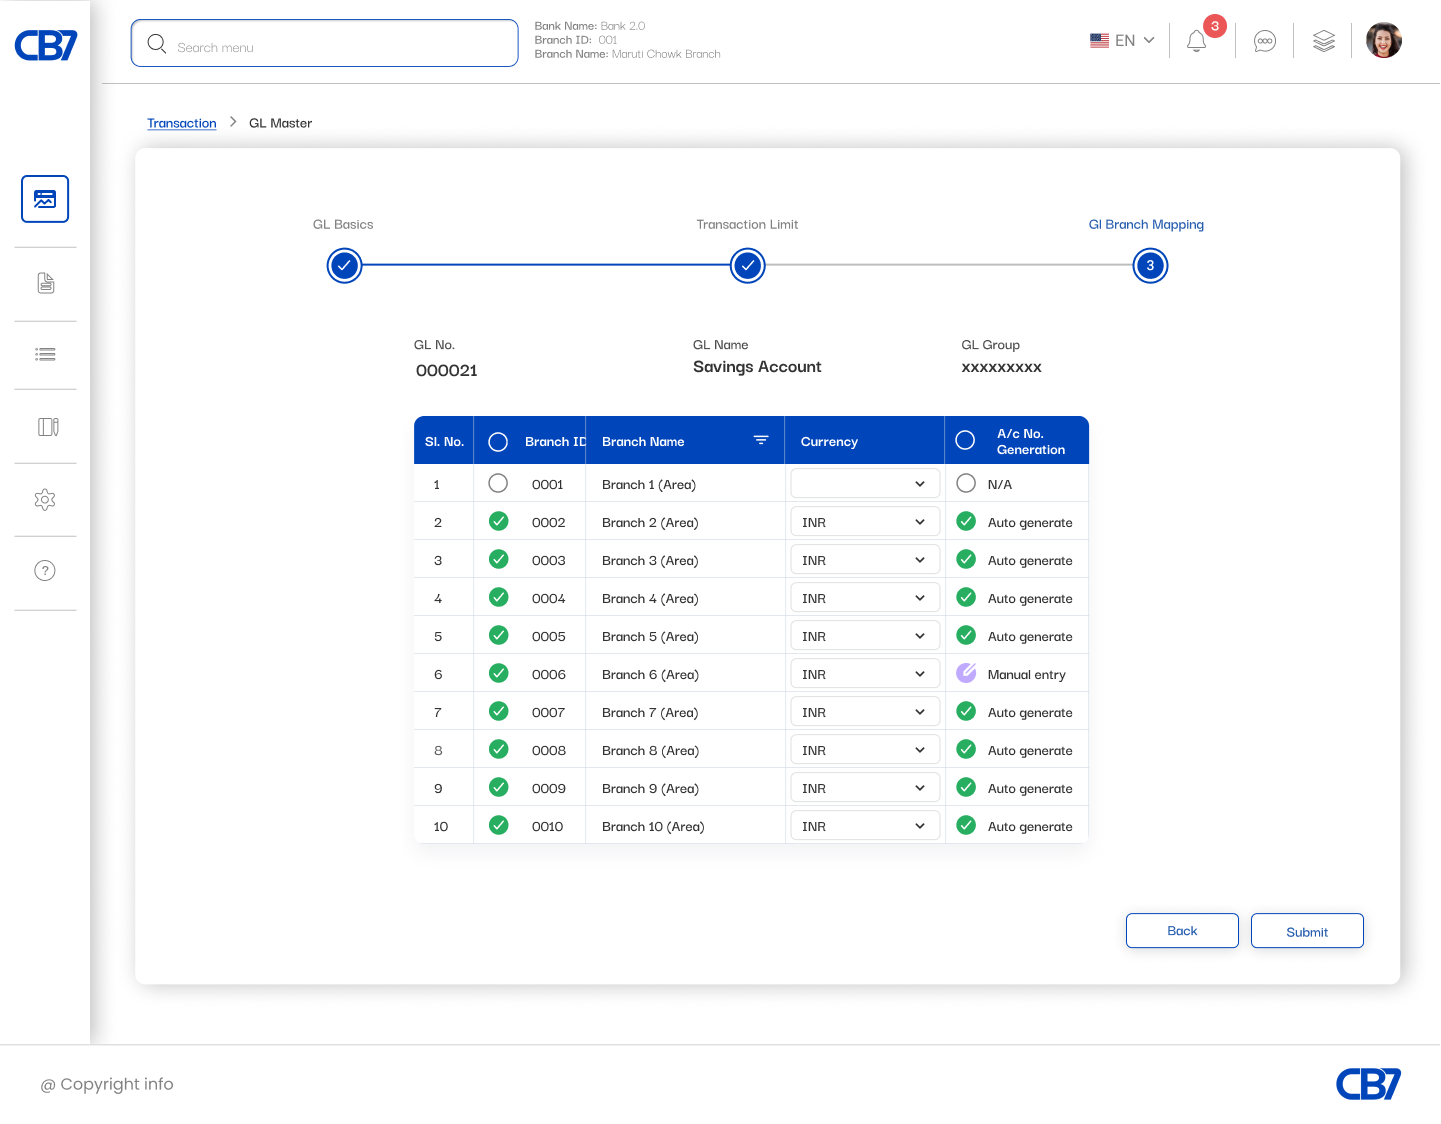This screenshot has height=1124, width=1441.
Task: Go to Transaction Limit step circle
Action: tap(748, 266)
